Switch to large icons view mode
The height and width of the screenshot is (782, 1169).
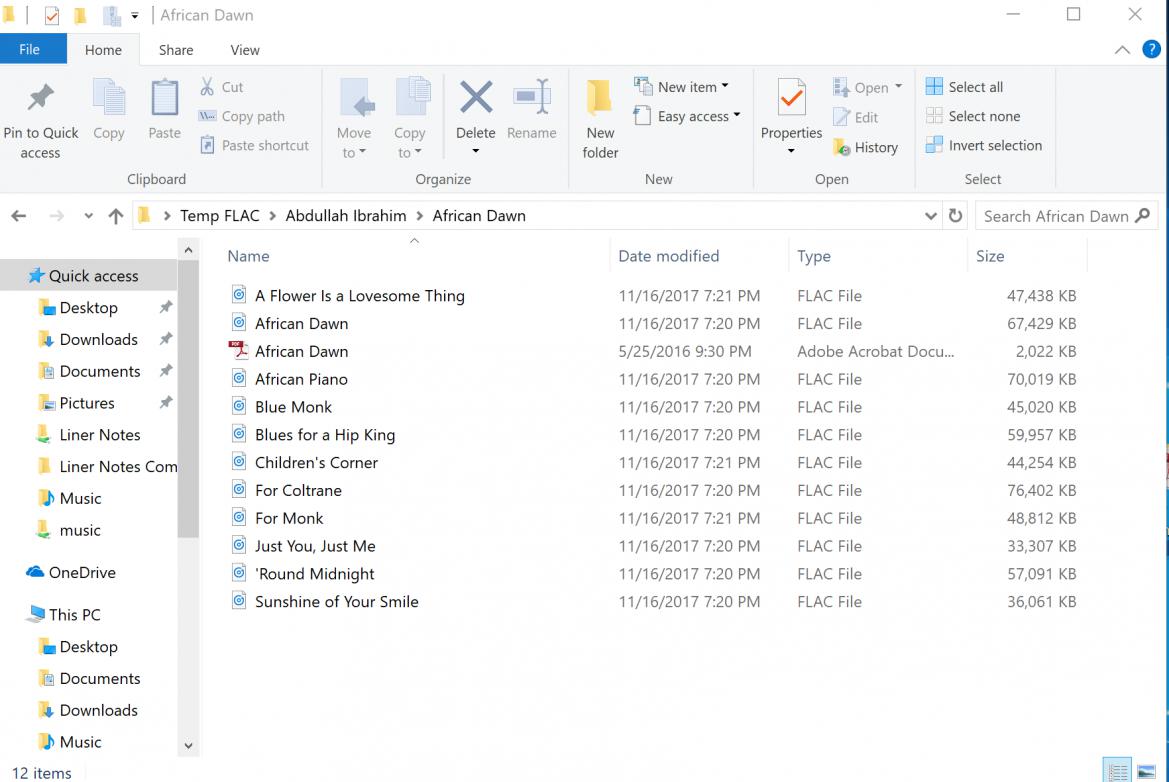click(1146, 771)
